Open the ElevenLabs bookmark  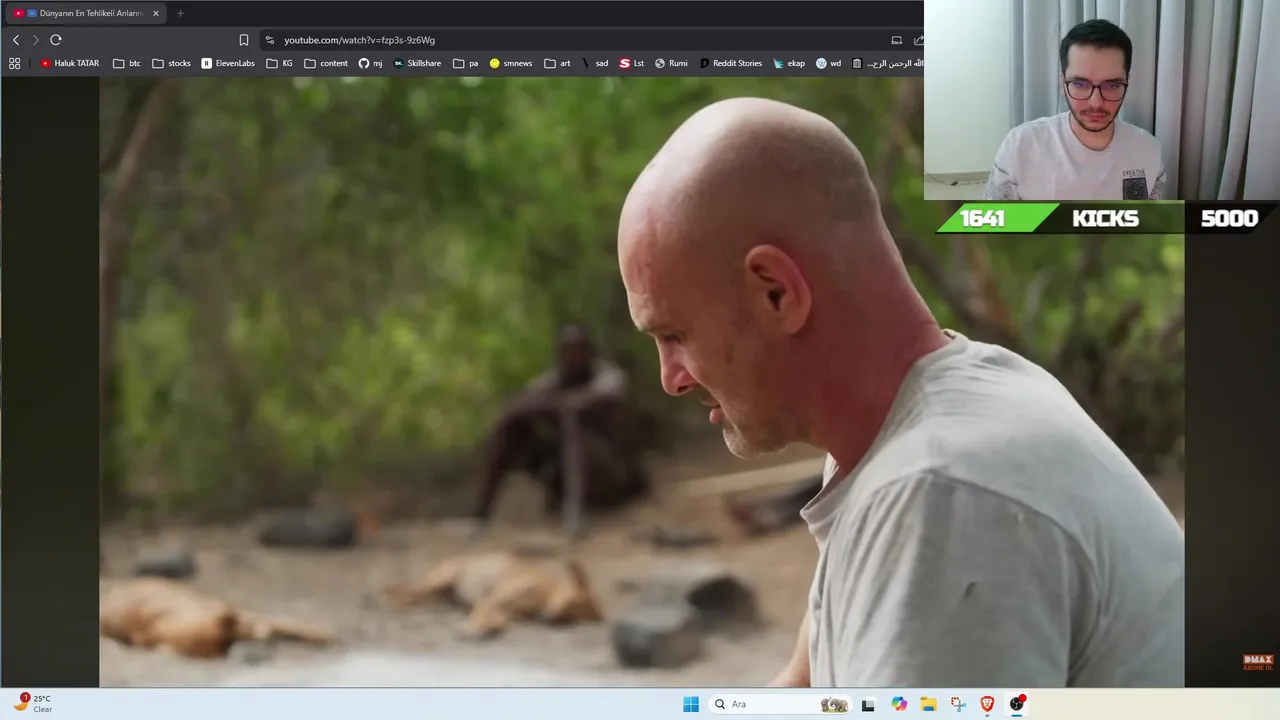pos(228,63)
